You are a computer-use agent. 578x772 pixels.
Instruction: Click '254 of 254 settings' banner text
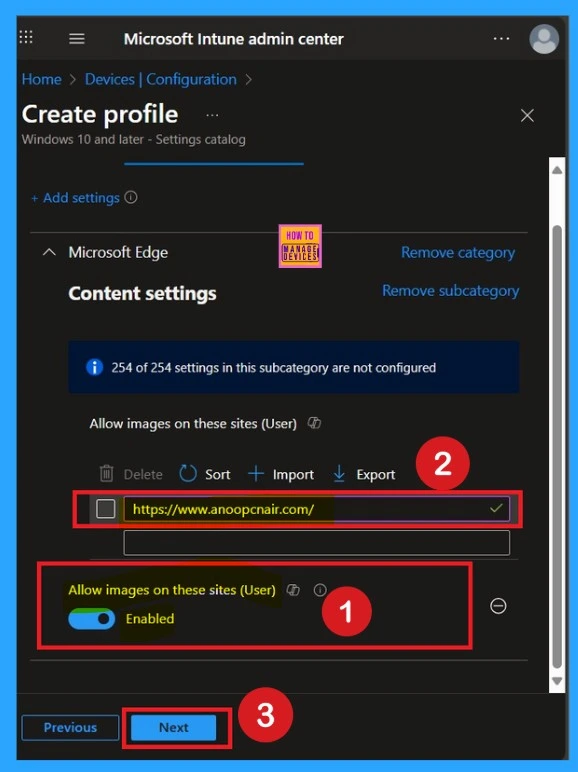tap(273, 368)
